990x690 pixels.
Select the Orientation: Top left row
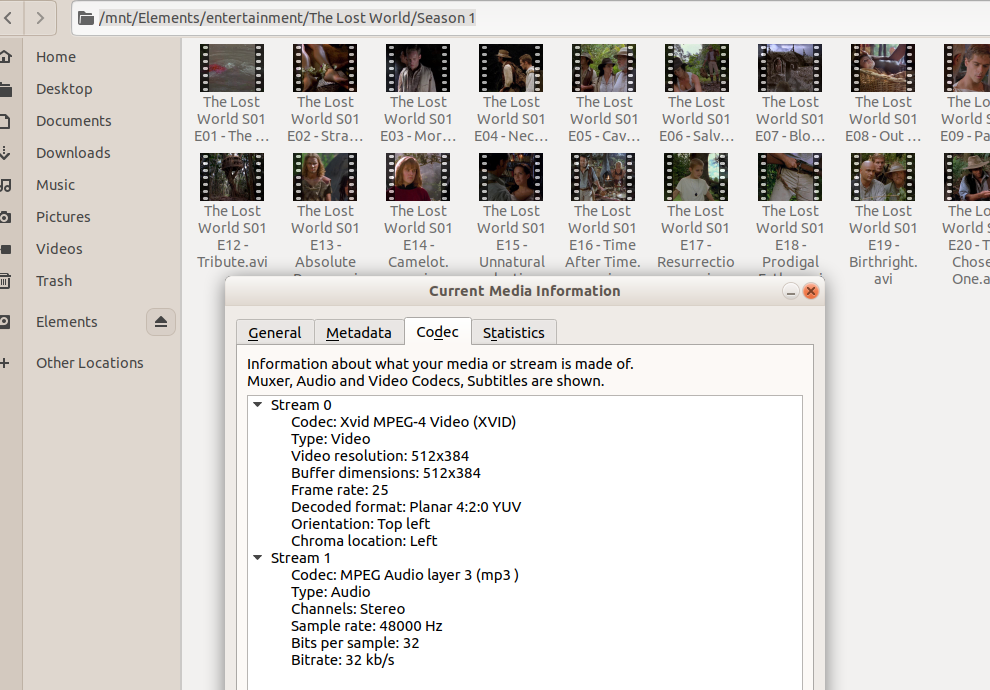click(x=361, y=524)
